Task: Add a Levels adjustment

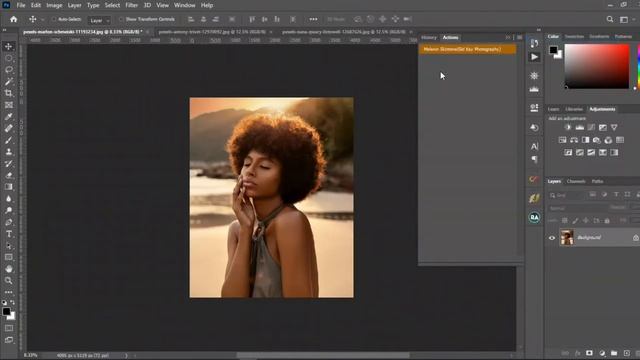Action: point(580,127)
